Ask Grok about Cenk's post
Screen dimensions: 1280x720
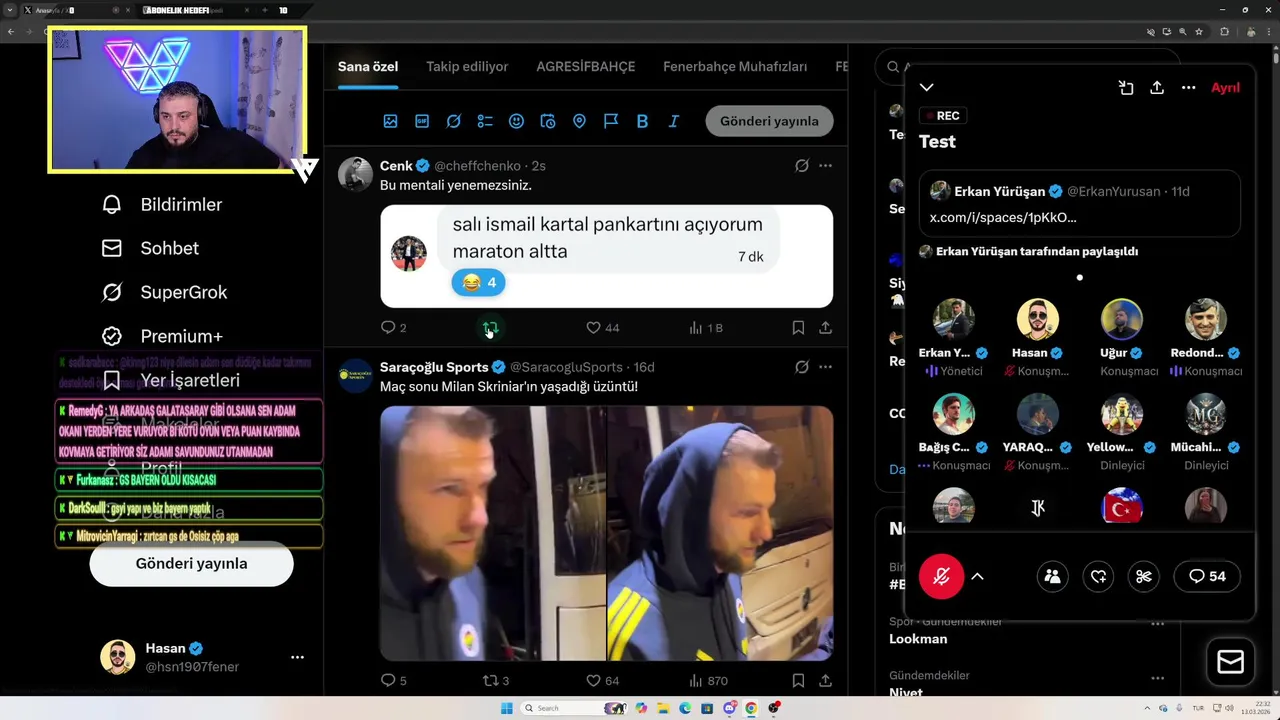click(x=801, y=166)
